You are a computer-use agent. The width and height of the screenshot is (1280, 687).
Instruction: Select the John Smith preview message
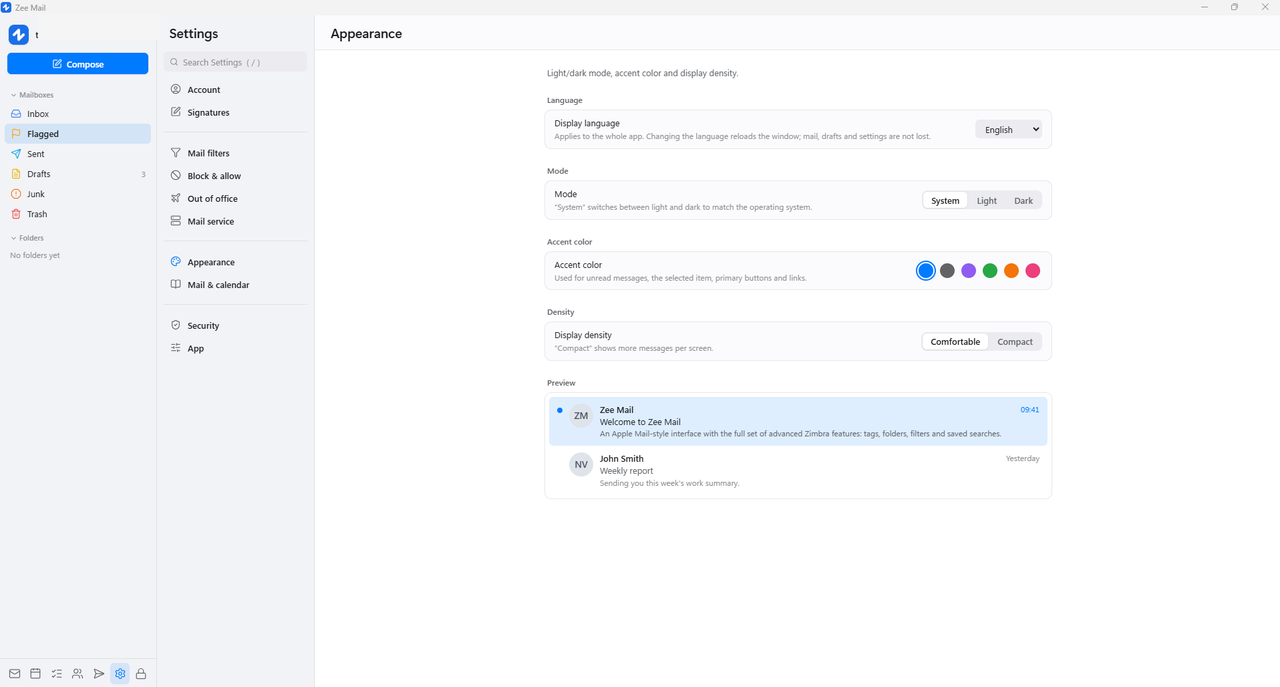tap(798, 470)
